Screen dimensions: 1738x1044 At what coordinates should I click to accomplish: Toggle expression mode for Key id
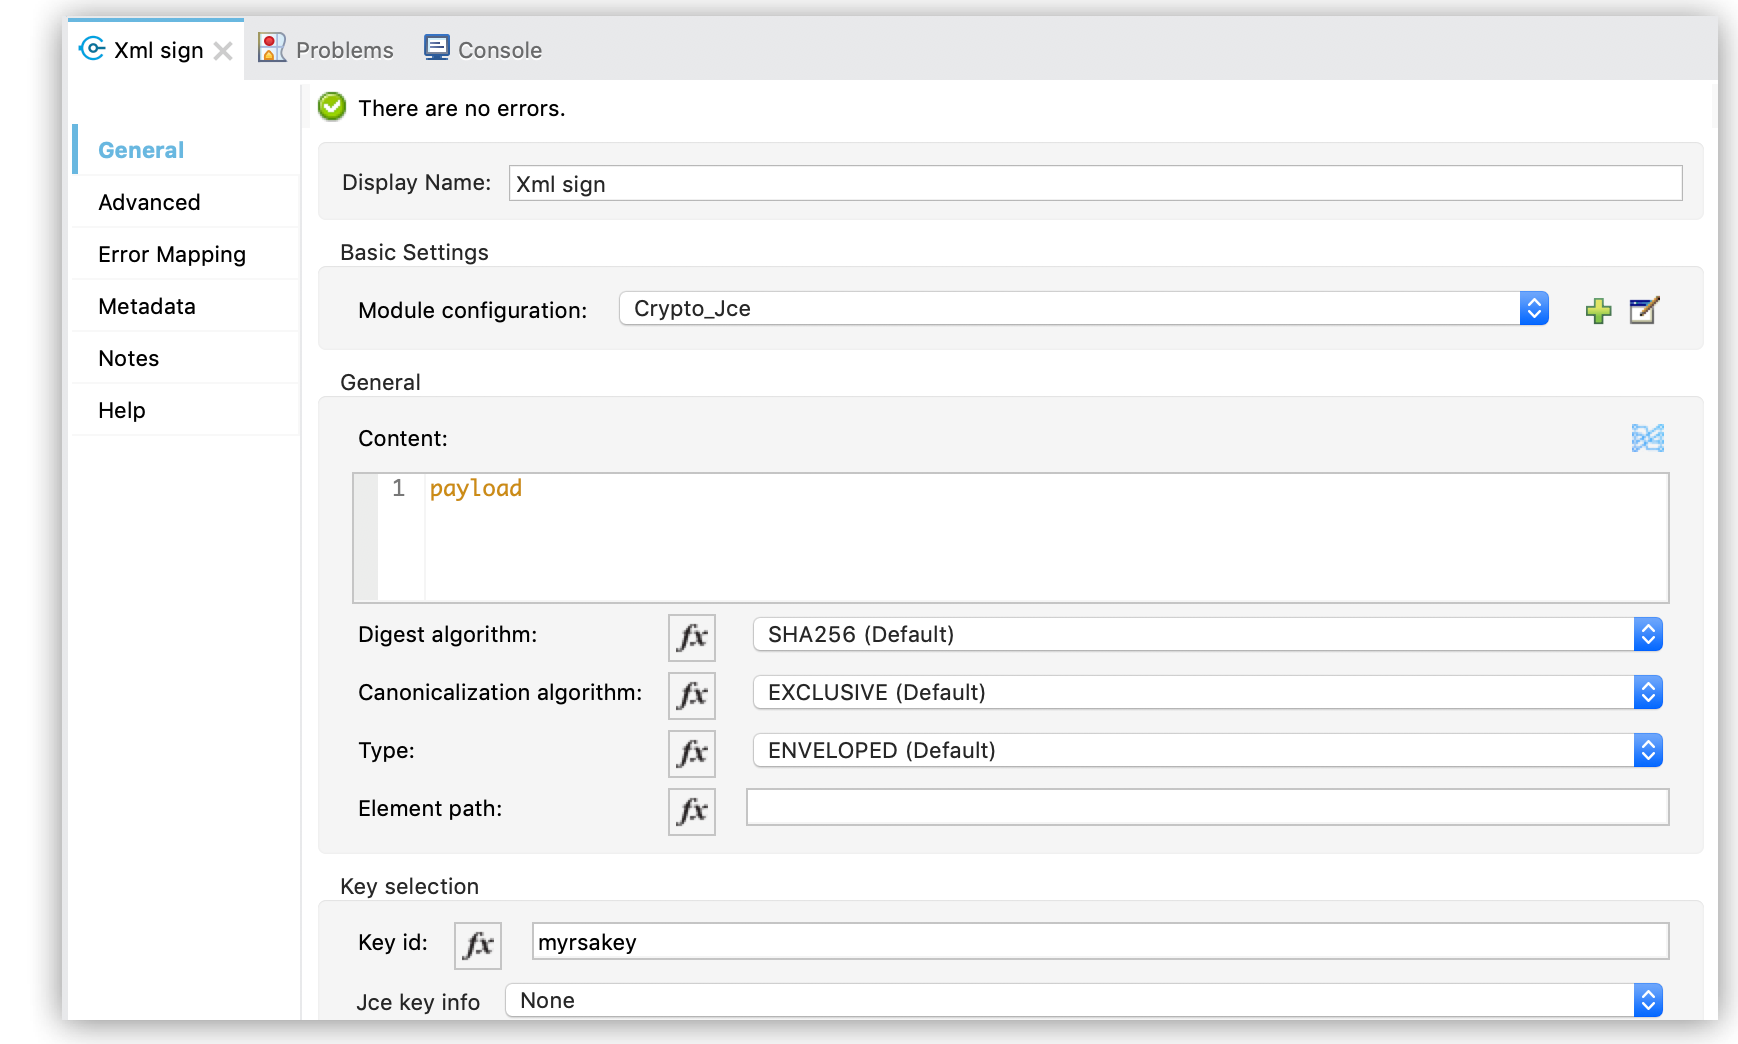[477, 944]
